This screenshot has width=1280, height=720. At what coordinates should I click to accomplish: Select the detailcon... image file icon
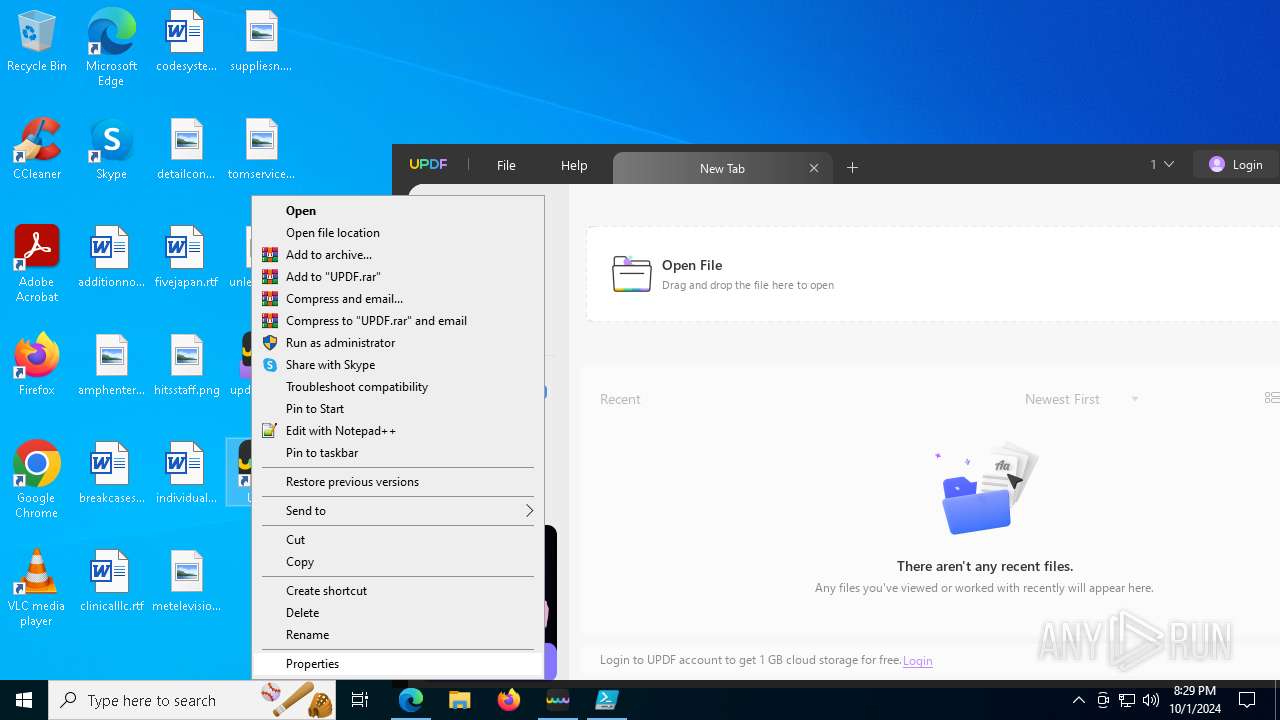pyautogui.click(x=186, y=150)
